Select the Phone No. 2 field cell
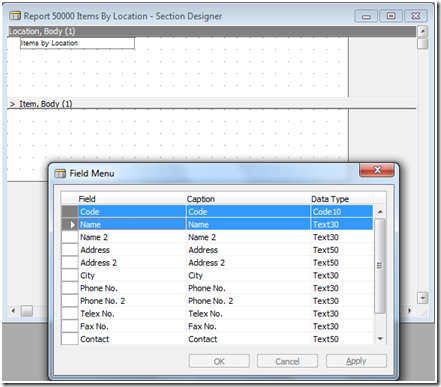Image resolution: width=441 pixels, height=387 pixels. (x=132, y=301)
